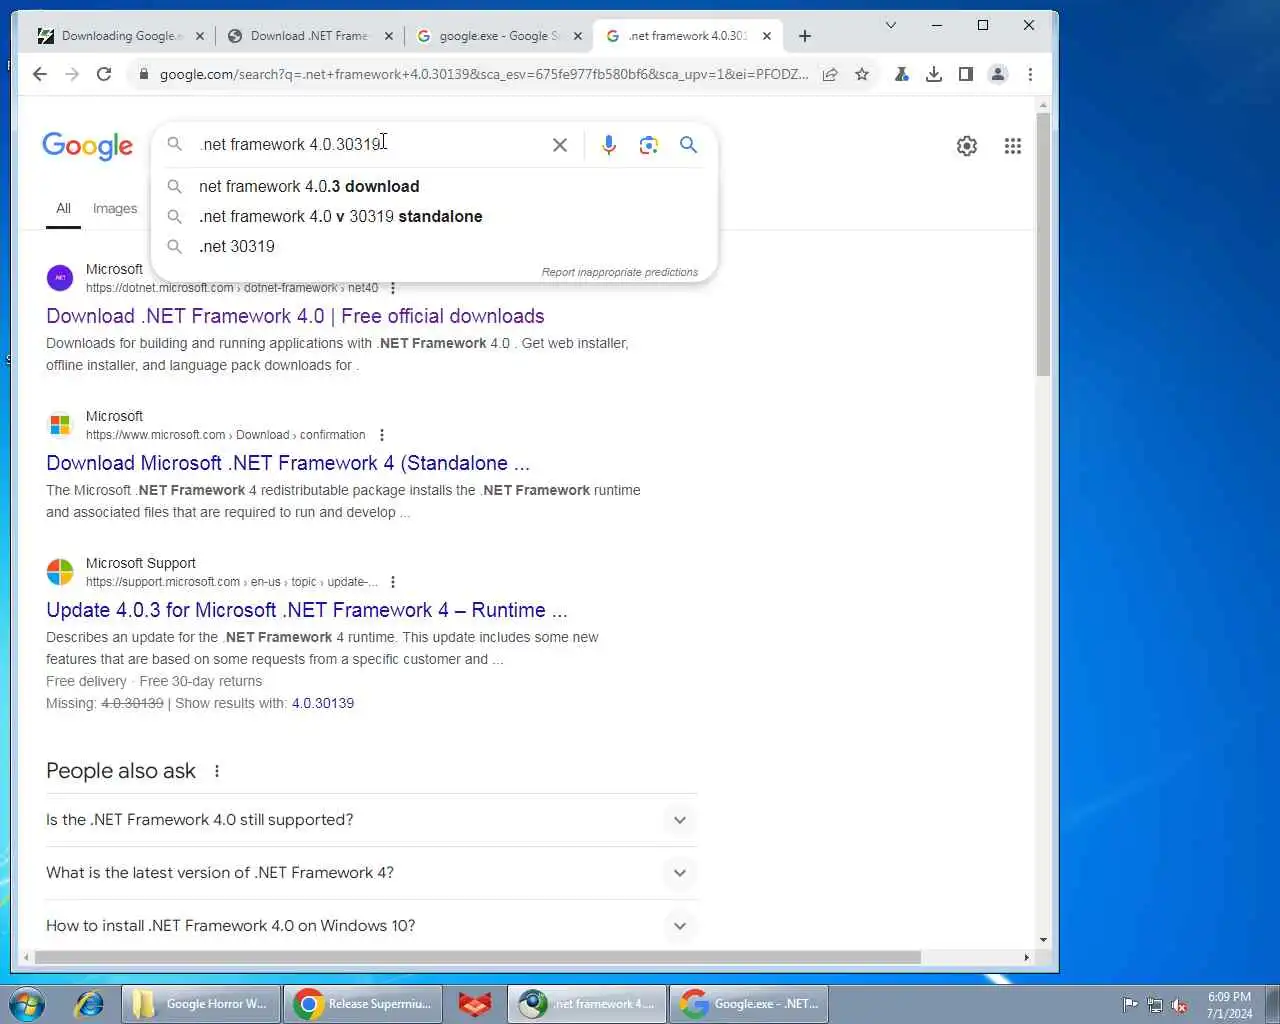The image size is (1280, 1024).
Task: Launch Internet Explorer from taskbar
Action: click(89, 1003)
